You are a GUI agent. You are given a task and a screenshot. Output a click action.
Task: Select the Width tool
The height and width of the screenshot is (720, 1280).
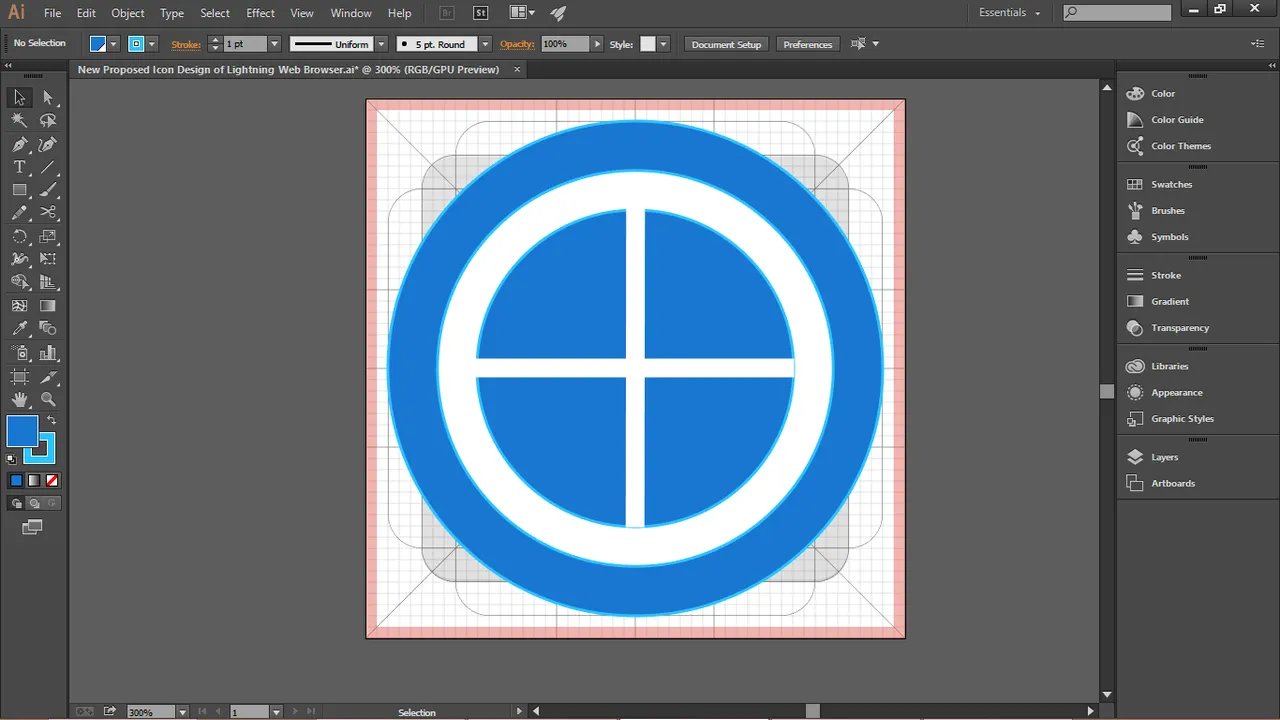click(19, 260)
